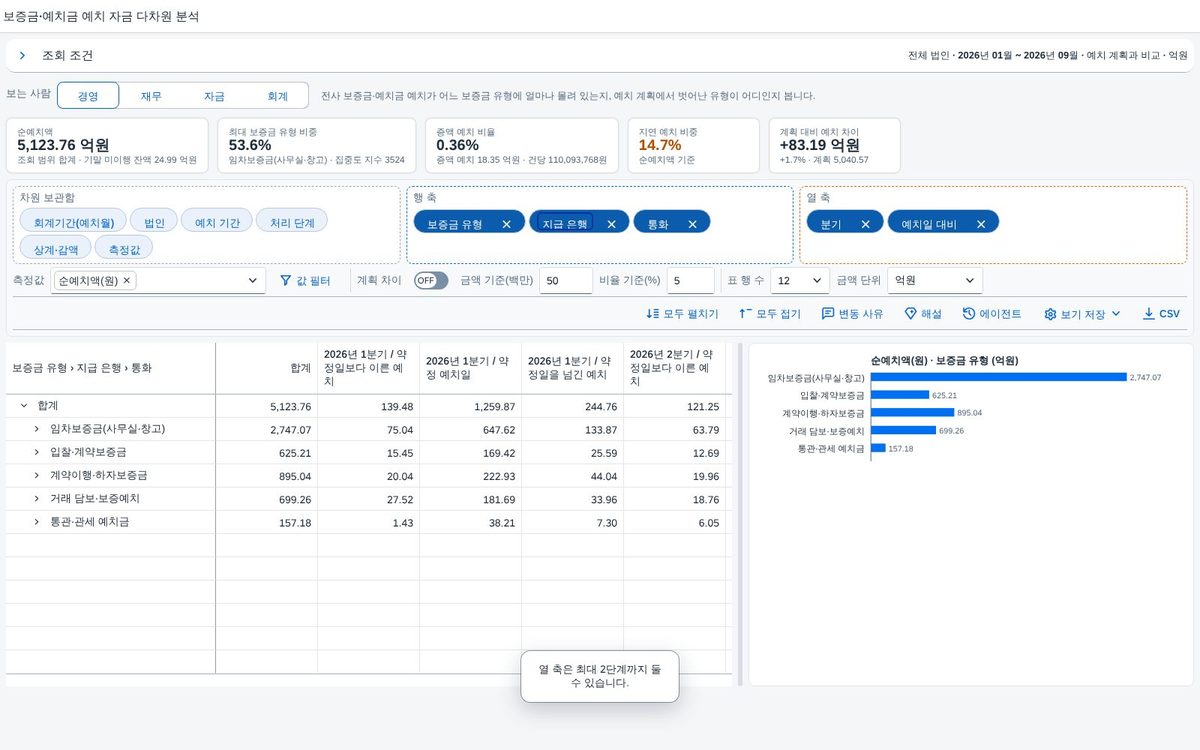Open the 해설 explanation panel
The width and height of the screenshot is (1200, 750).
(923, 314)
